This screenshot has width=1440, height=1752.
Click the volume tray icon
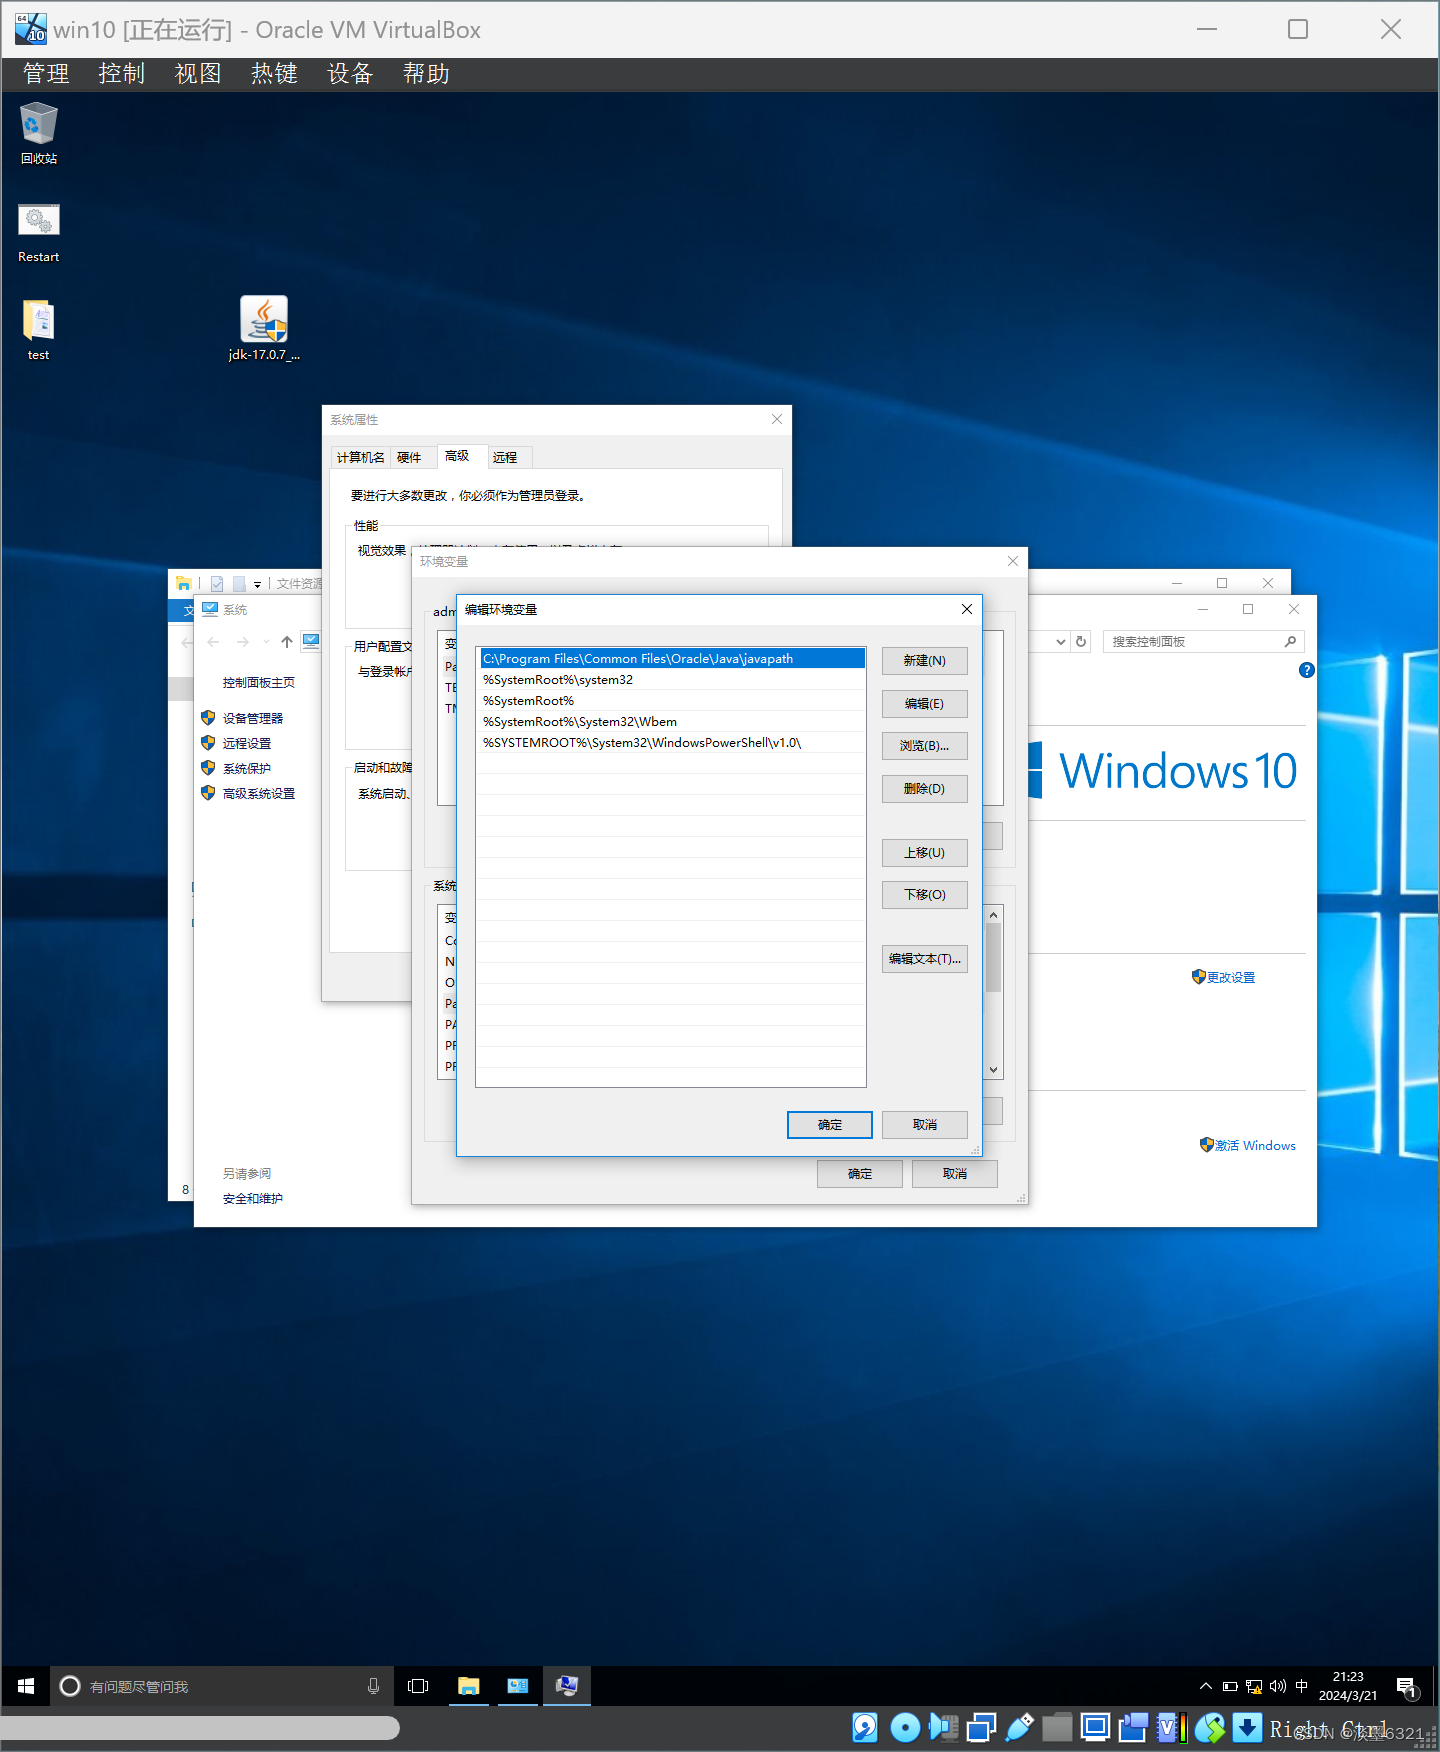(1278, 1686)
